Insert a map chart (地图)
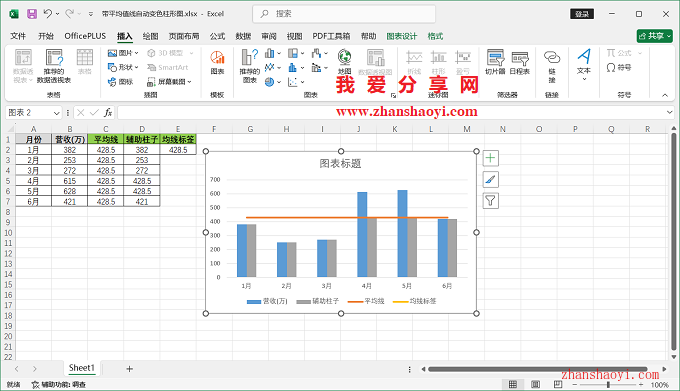The width and height of the screenshot is (680, 391). [x=344, y=62]
